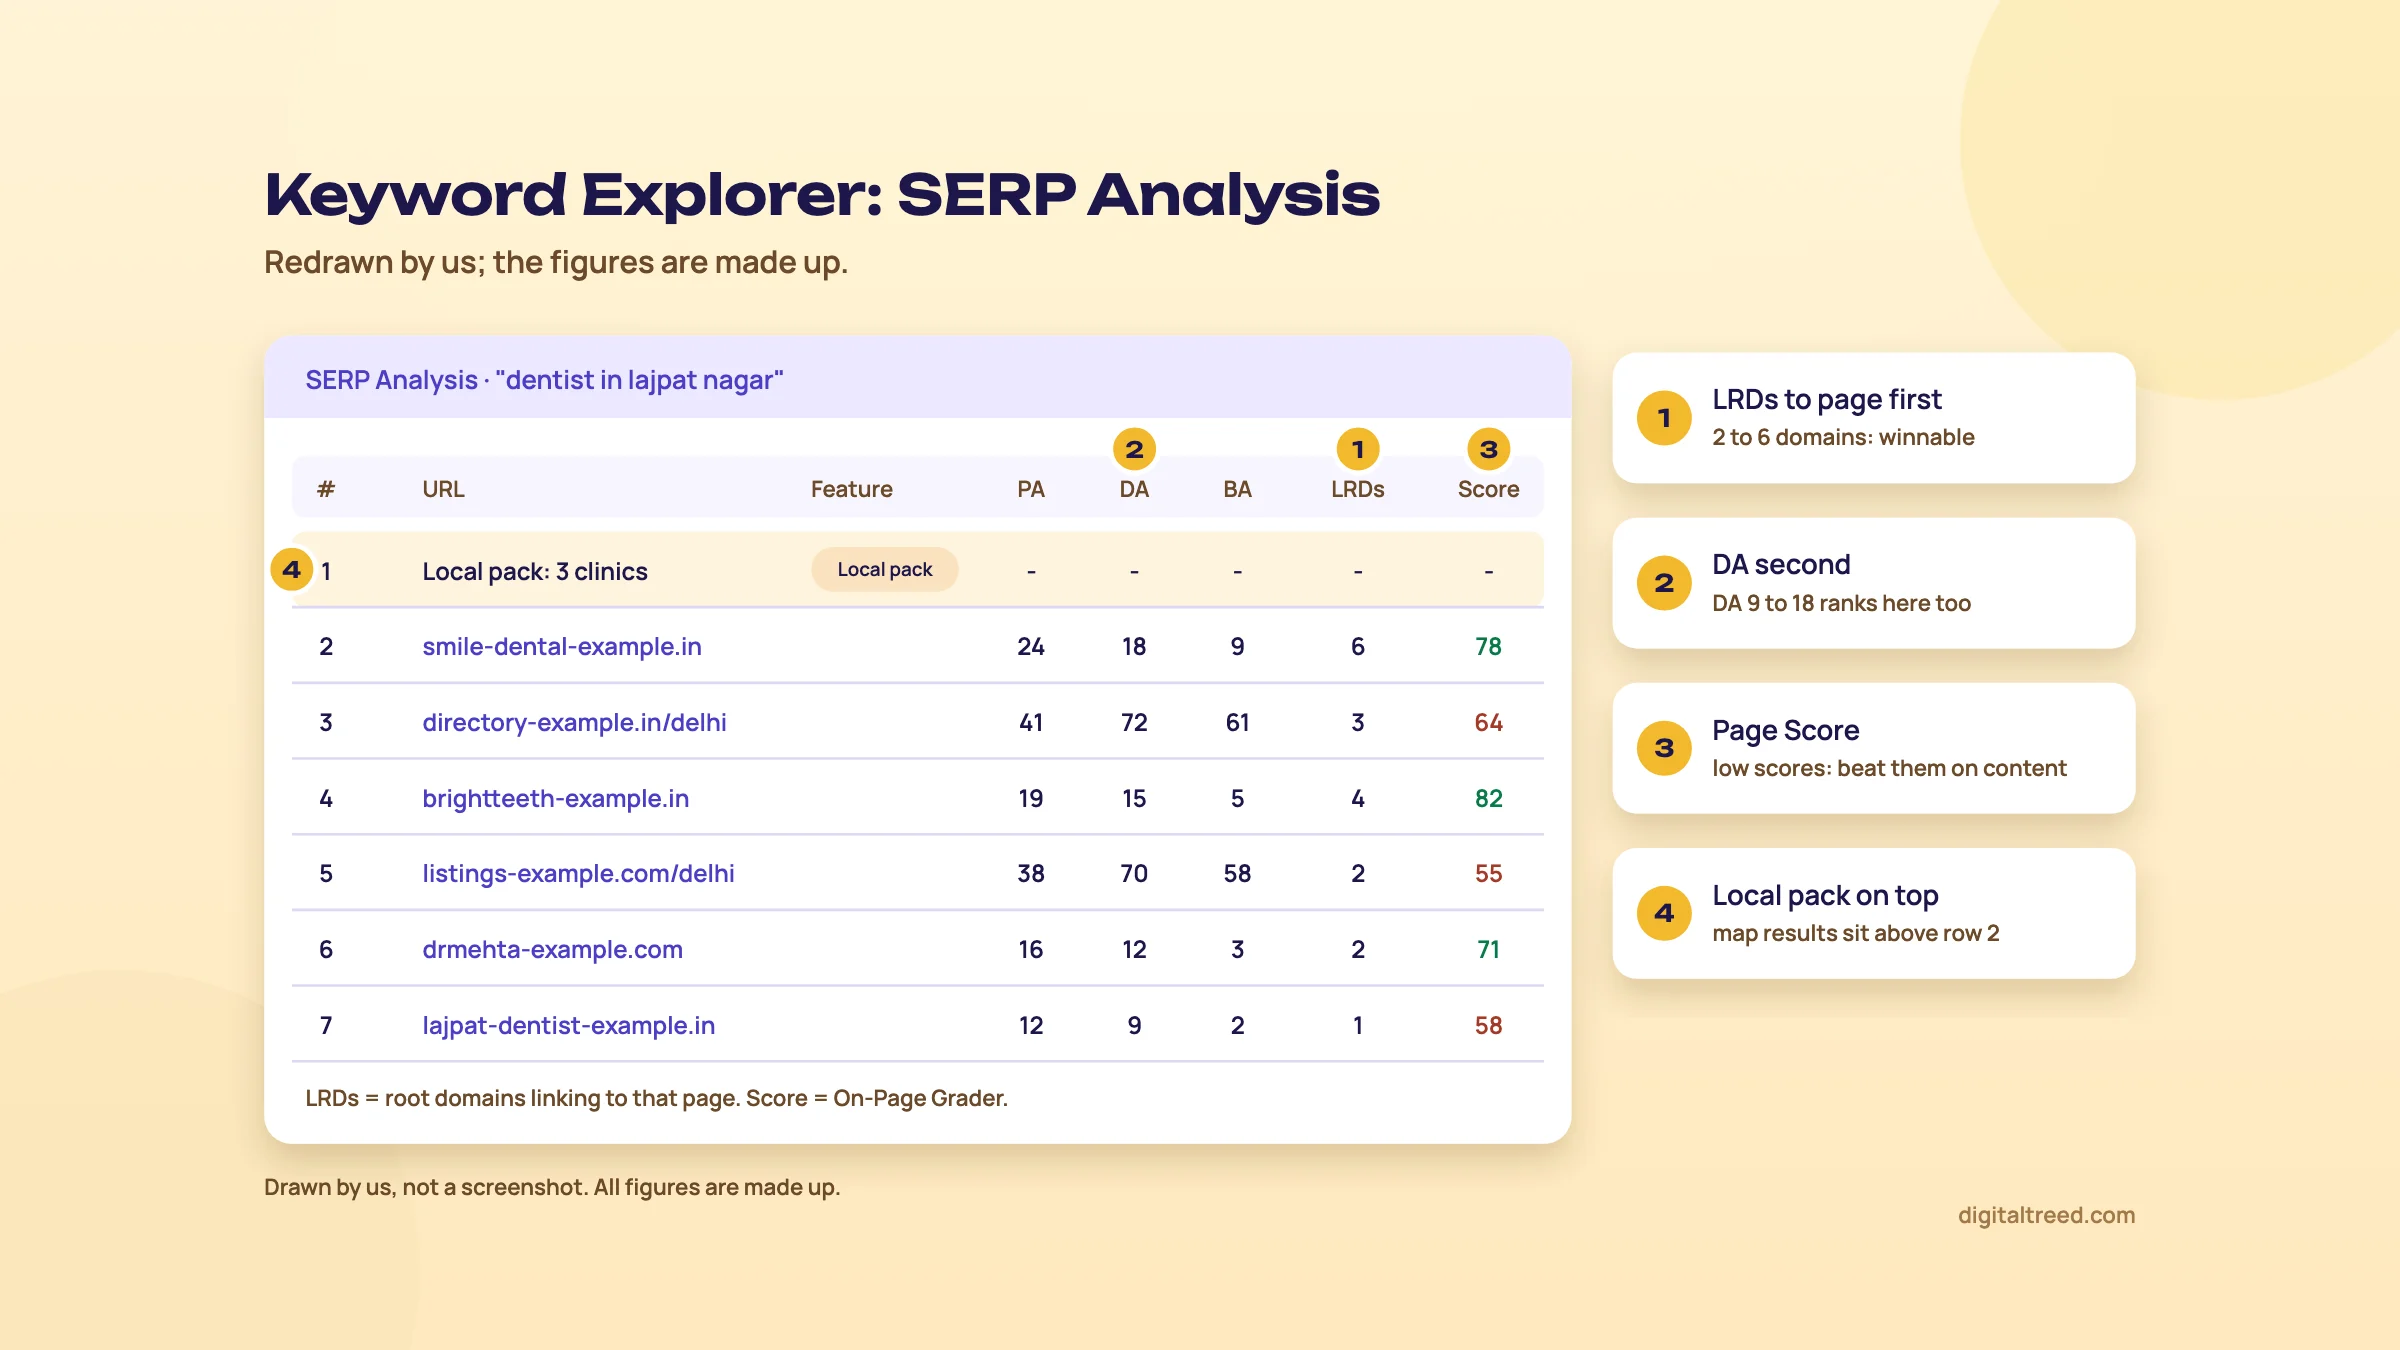Click the Feature column header
The height and width of the screenshot is (1350, 2400).
point(851,489)
